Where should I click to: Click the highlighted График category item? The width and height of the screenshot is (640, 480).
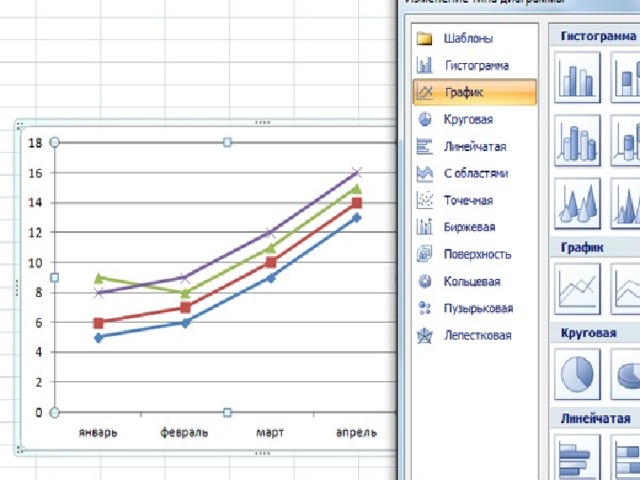click(x=474, y=92)
